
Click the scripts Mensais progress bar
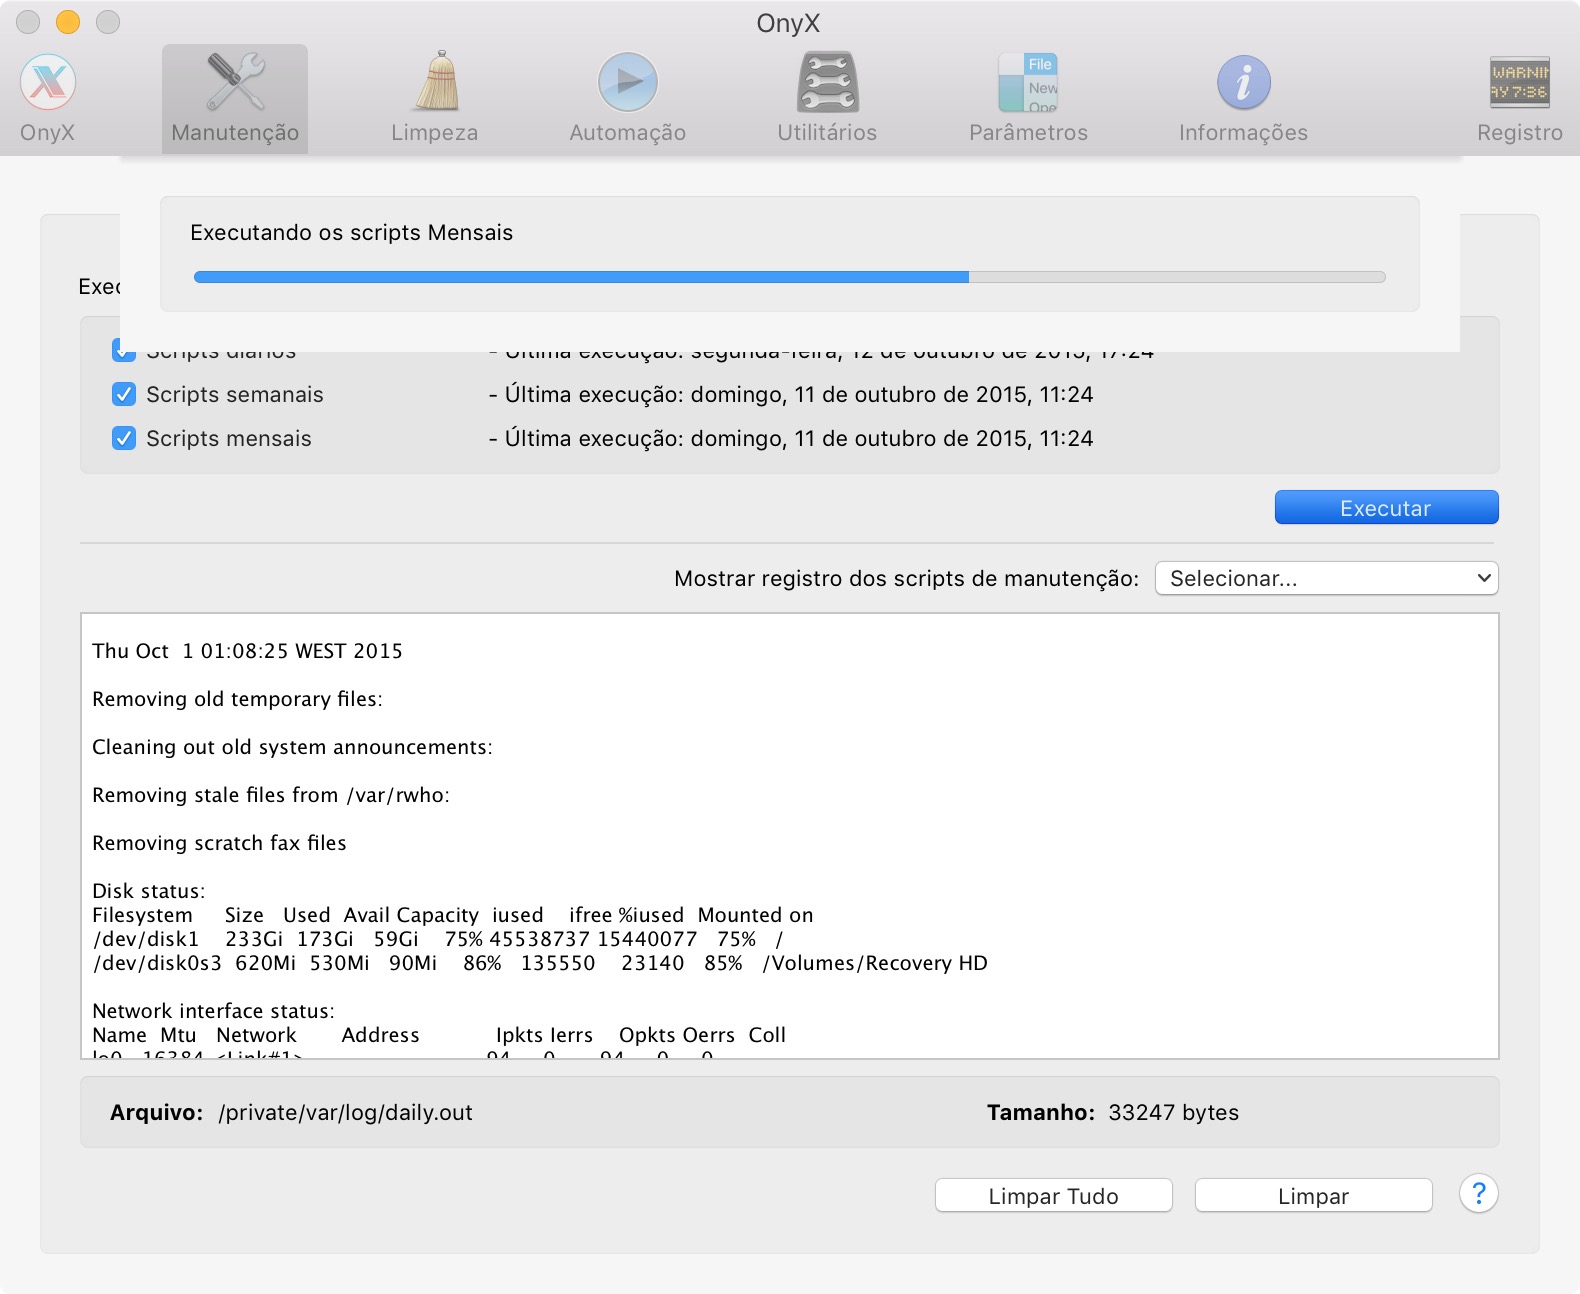tap(789, 277)
